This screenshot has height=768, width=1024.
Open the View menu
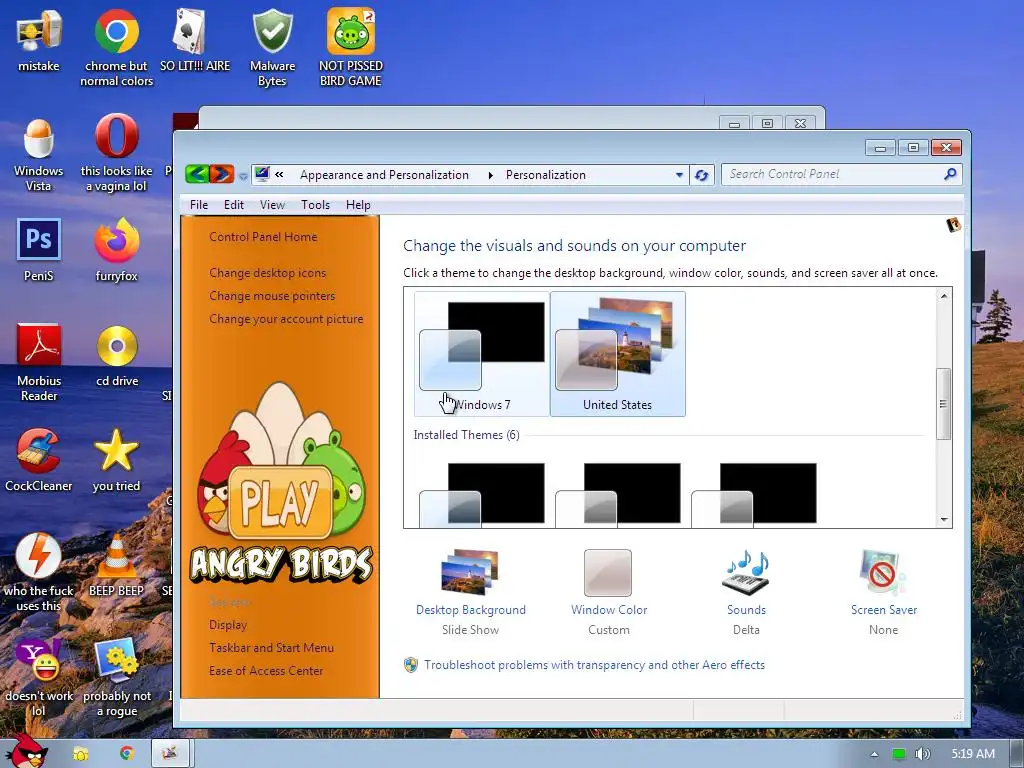point(272,205)
